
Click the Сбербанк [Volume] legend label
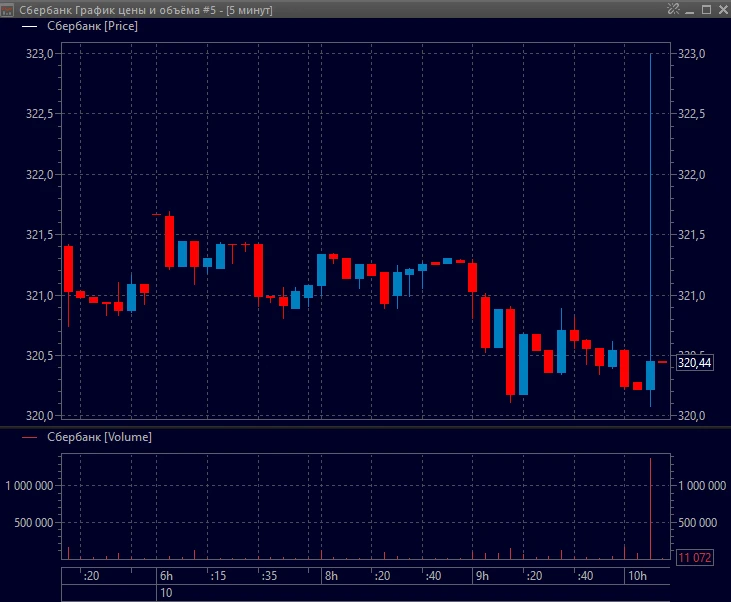click(99, 437)
